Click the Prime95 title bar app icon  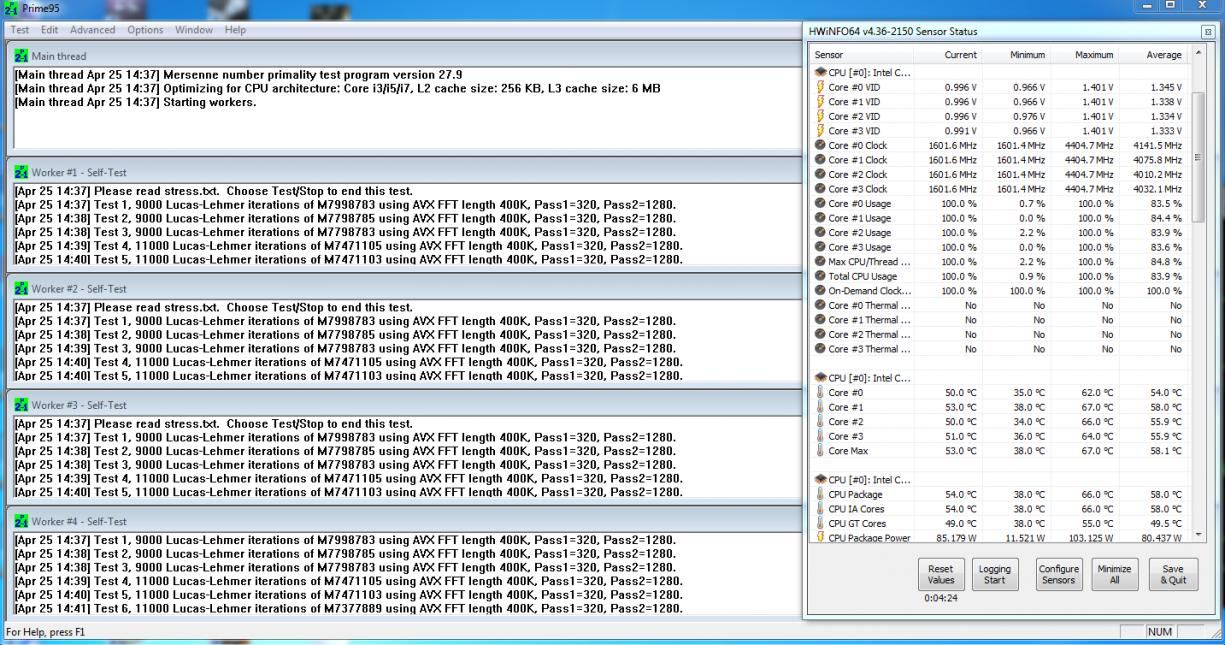[10, 7]
